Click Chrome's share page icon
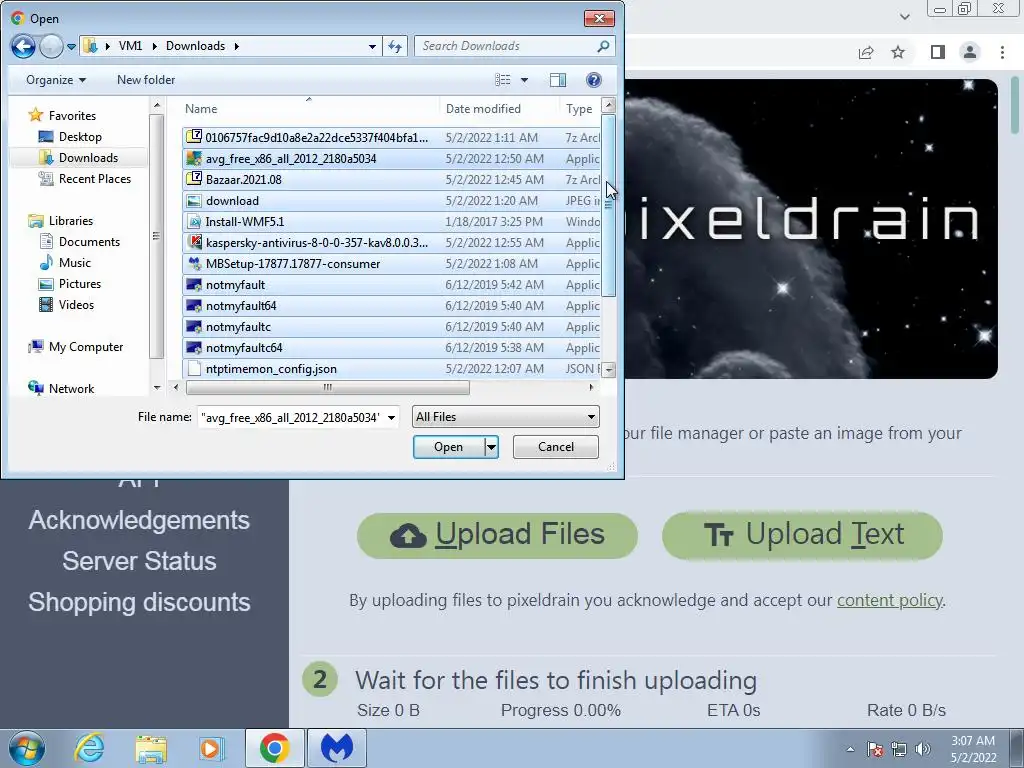The width and height of the screenshot is (1024, 768). [866, 52]
